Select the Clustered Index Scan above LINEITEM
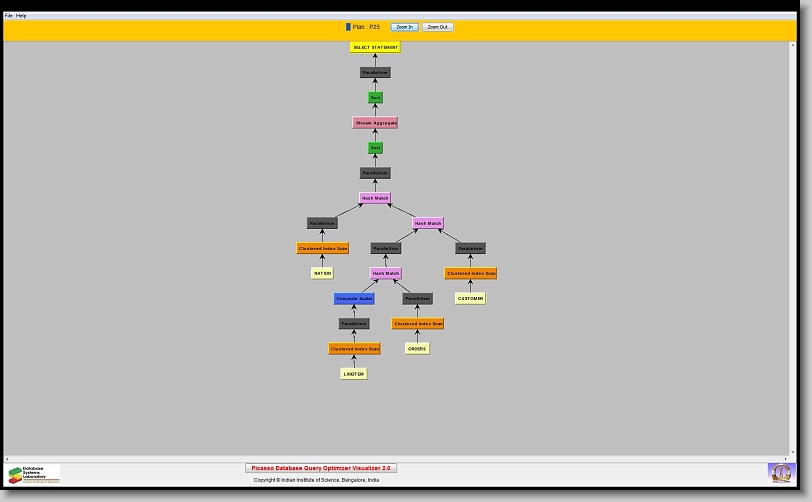Viewport: 812px width, 502px height. [354, 349]
